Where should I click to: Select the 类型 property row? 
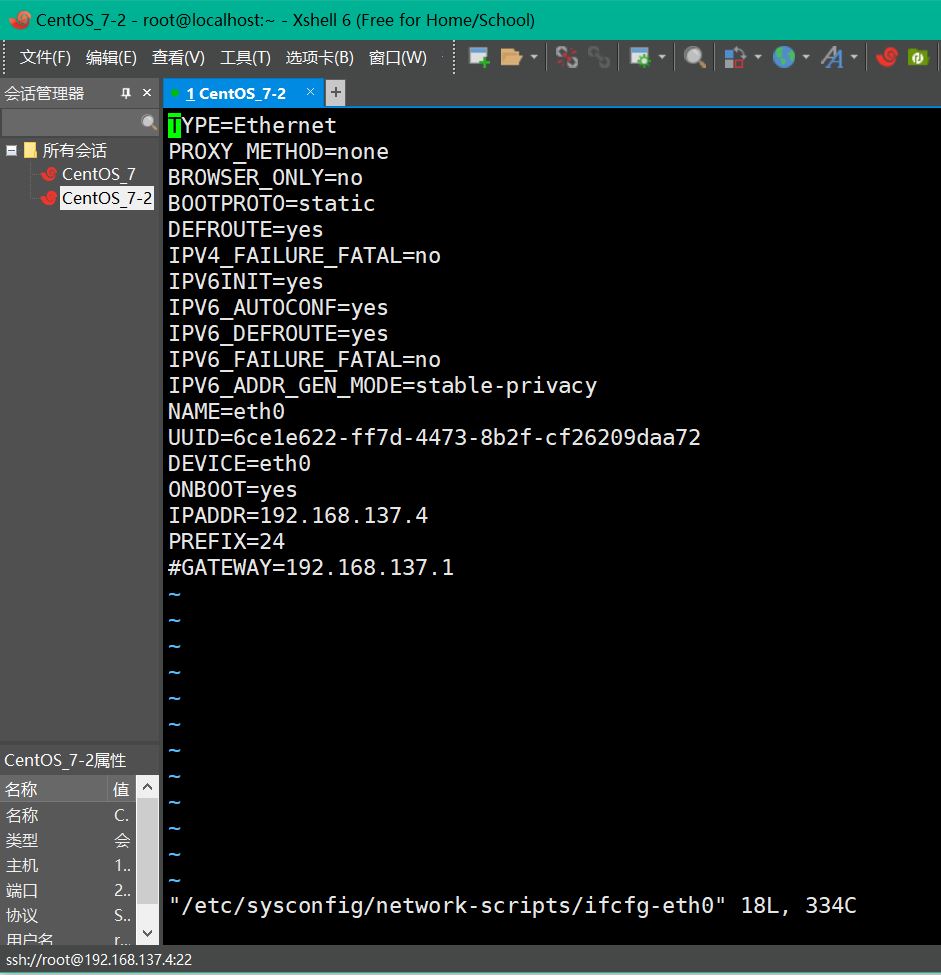point(67,840)
